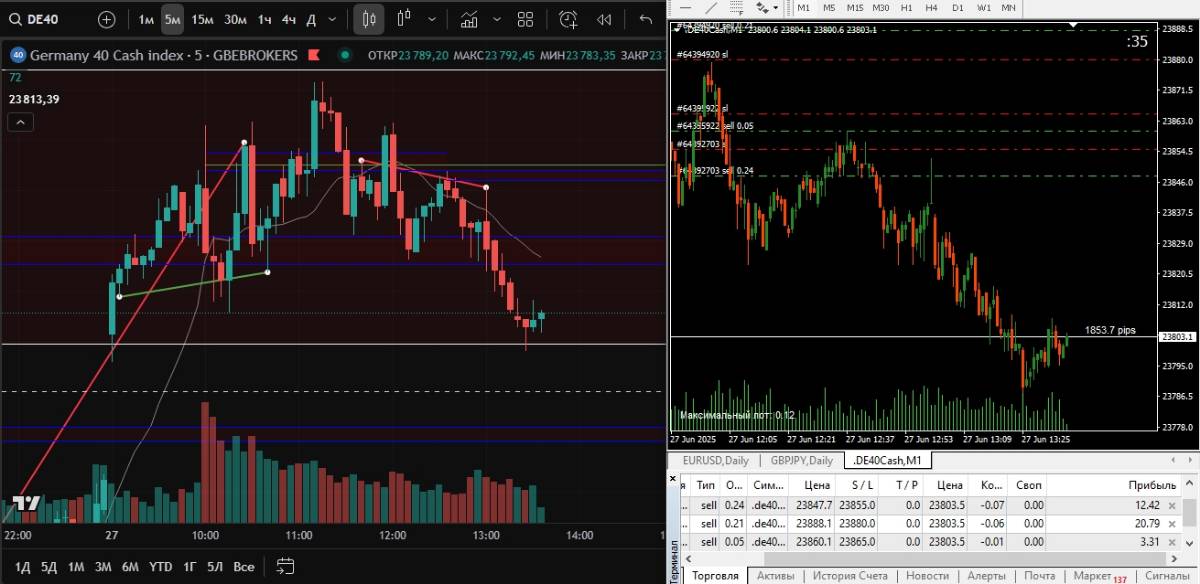Select the 3М date range
This screenshot has height=584, width=1200.
tap(103, 567)
